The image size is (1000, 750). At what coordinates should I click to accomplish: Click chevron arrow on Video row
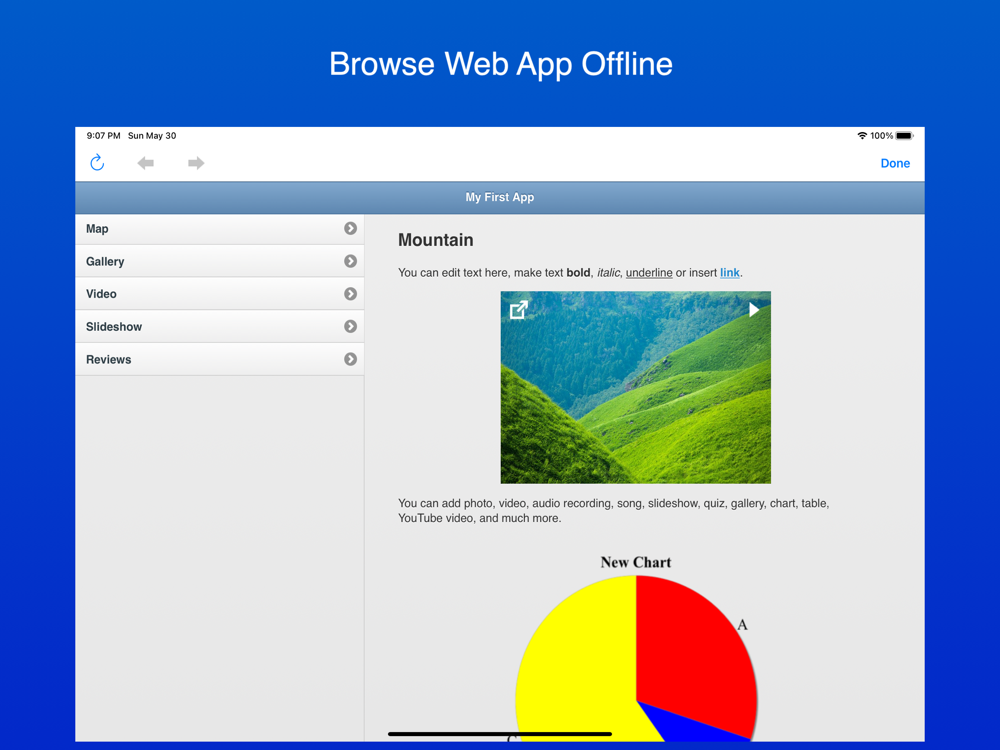[x=350, y=293]
